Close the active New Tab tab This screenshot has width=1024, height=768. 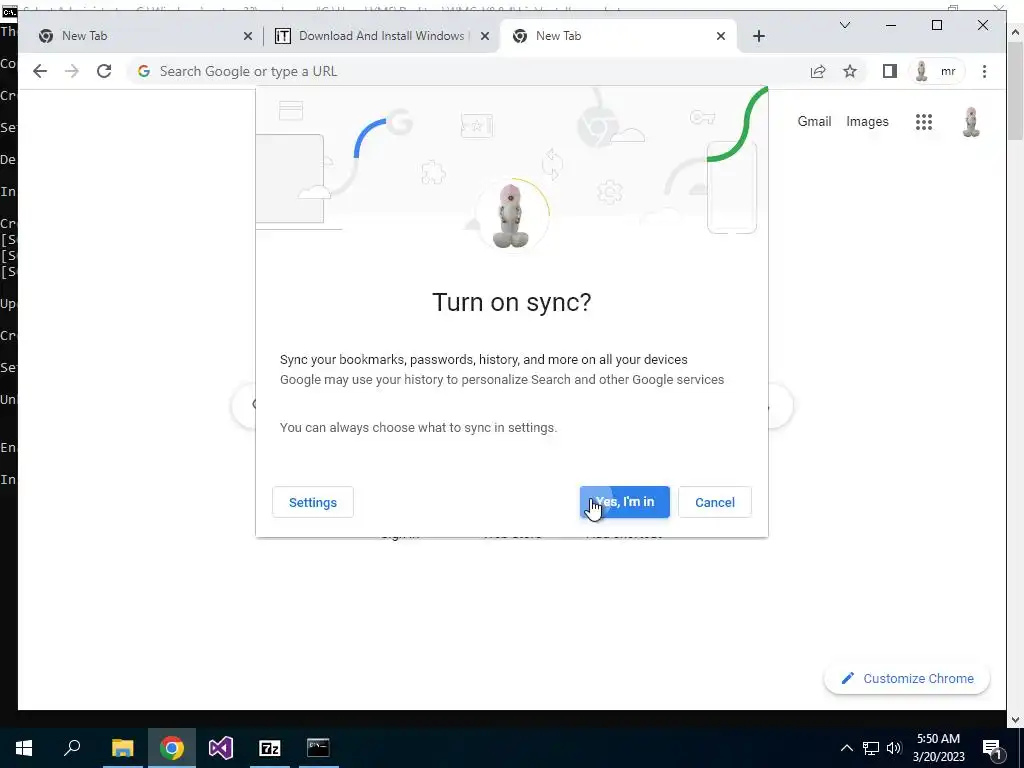pyautogui.click(x=720, y=36)
